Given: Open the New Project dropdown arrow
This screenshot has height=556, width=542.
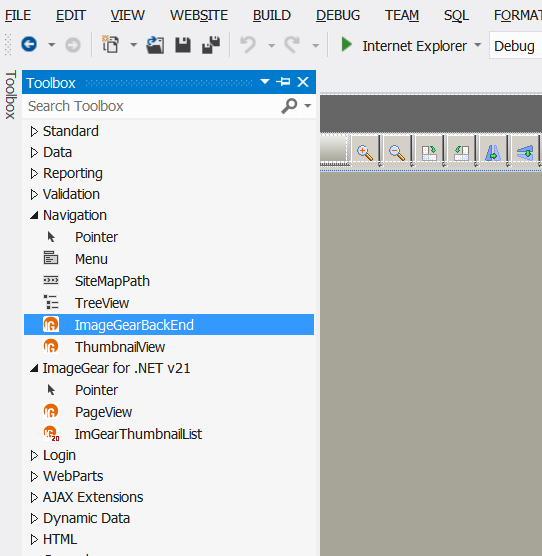Looking at the screenshot, I should coord(133,45).
